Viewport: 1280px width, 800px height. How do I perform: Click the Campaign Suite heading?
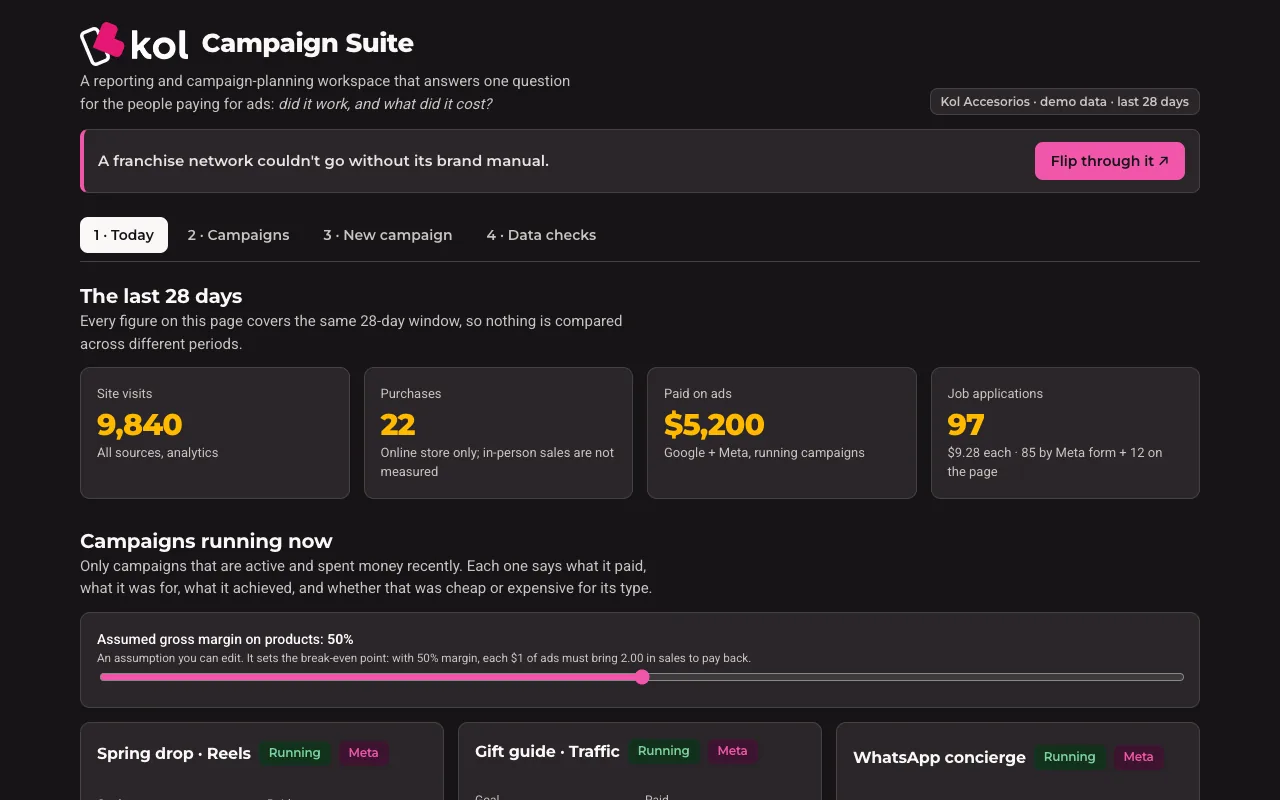308,43
